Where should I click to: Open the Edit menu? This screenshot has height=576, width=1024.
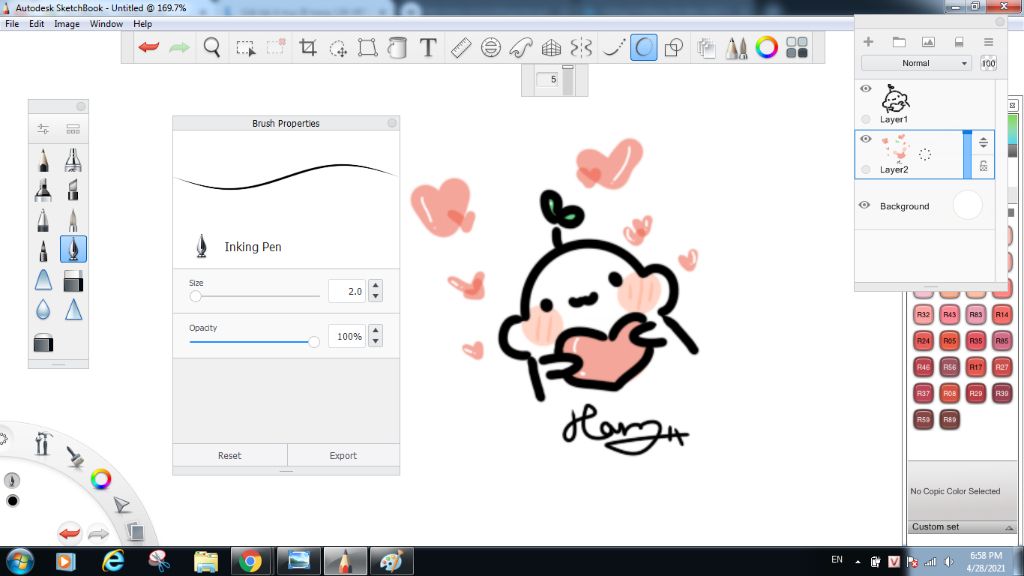tap(37, 24)
